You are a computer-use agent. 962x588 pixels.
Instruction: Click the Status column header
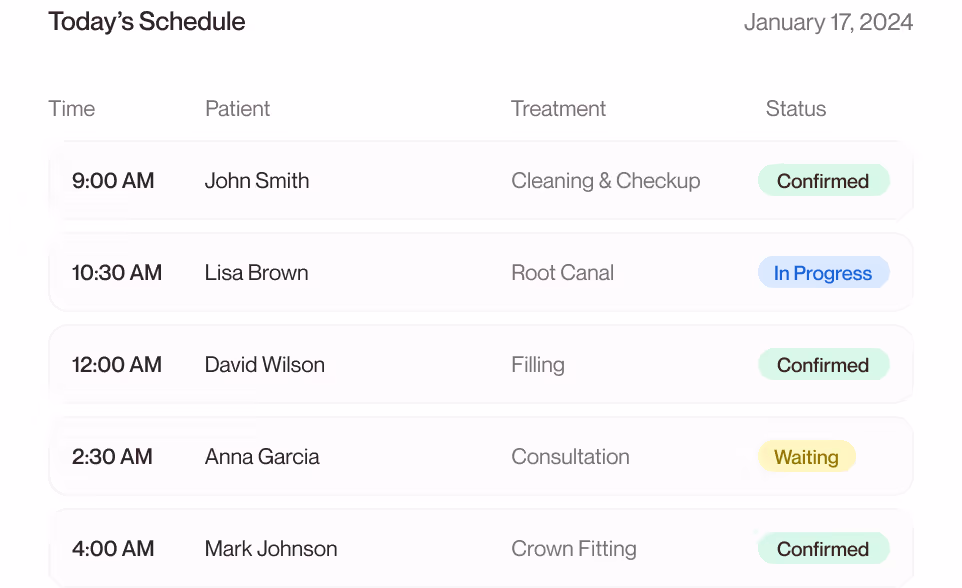(x=795, y=108)
